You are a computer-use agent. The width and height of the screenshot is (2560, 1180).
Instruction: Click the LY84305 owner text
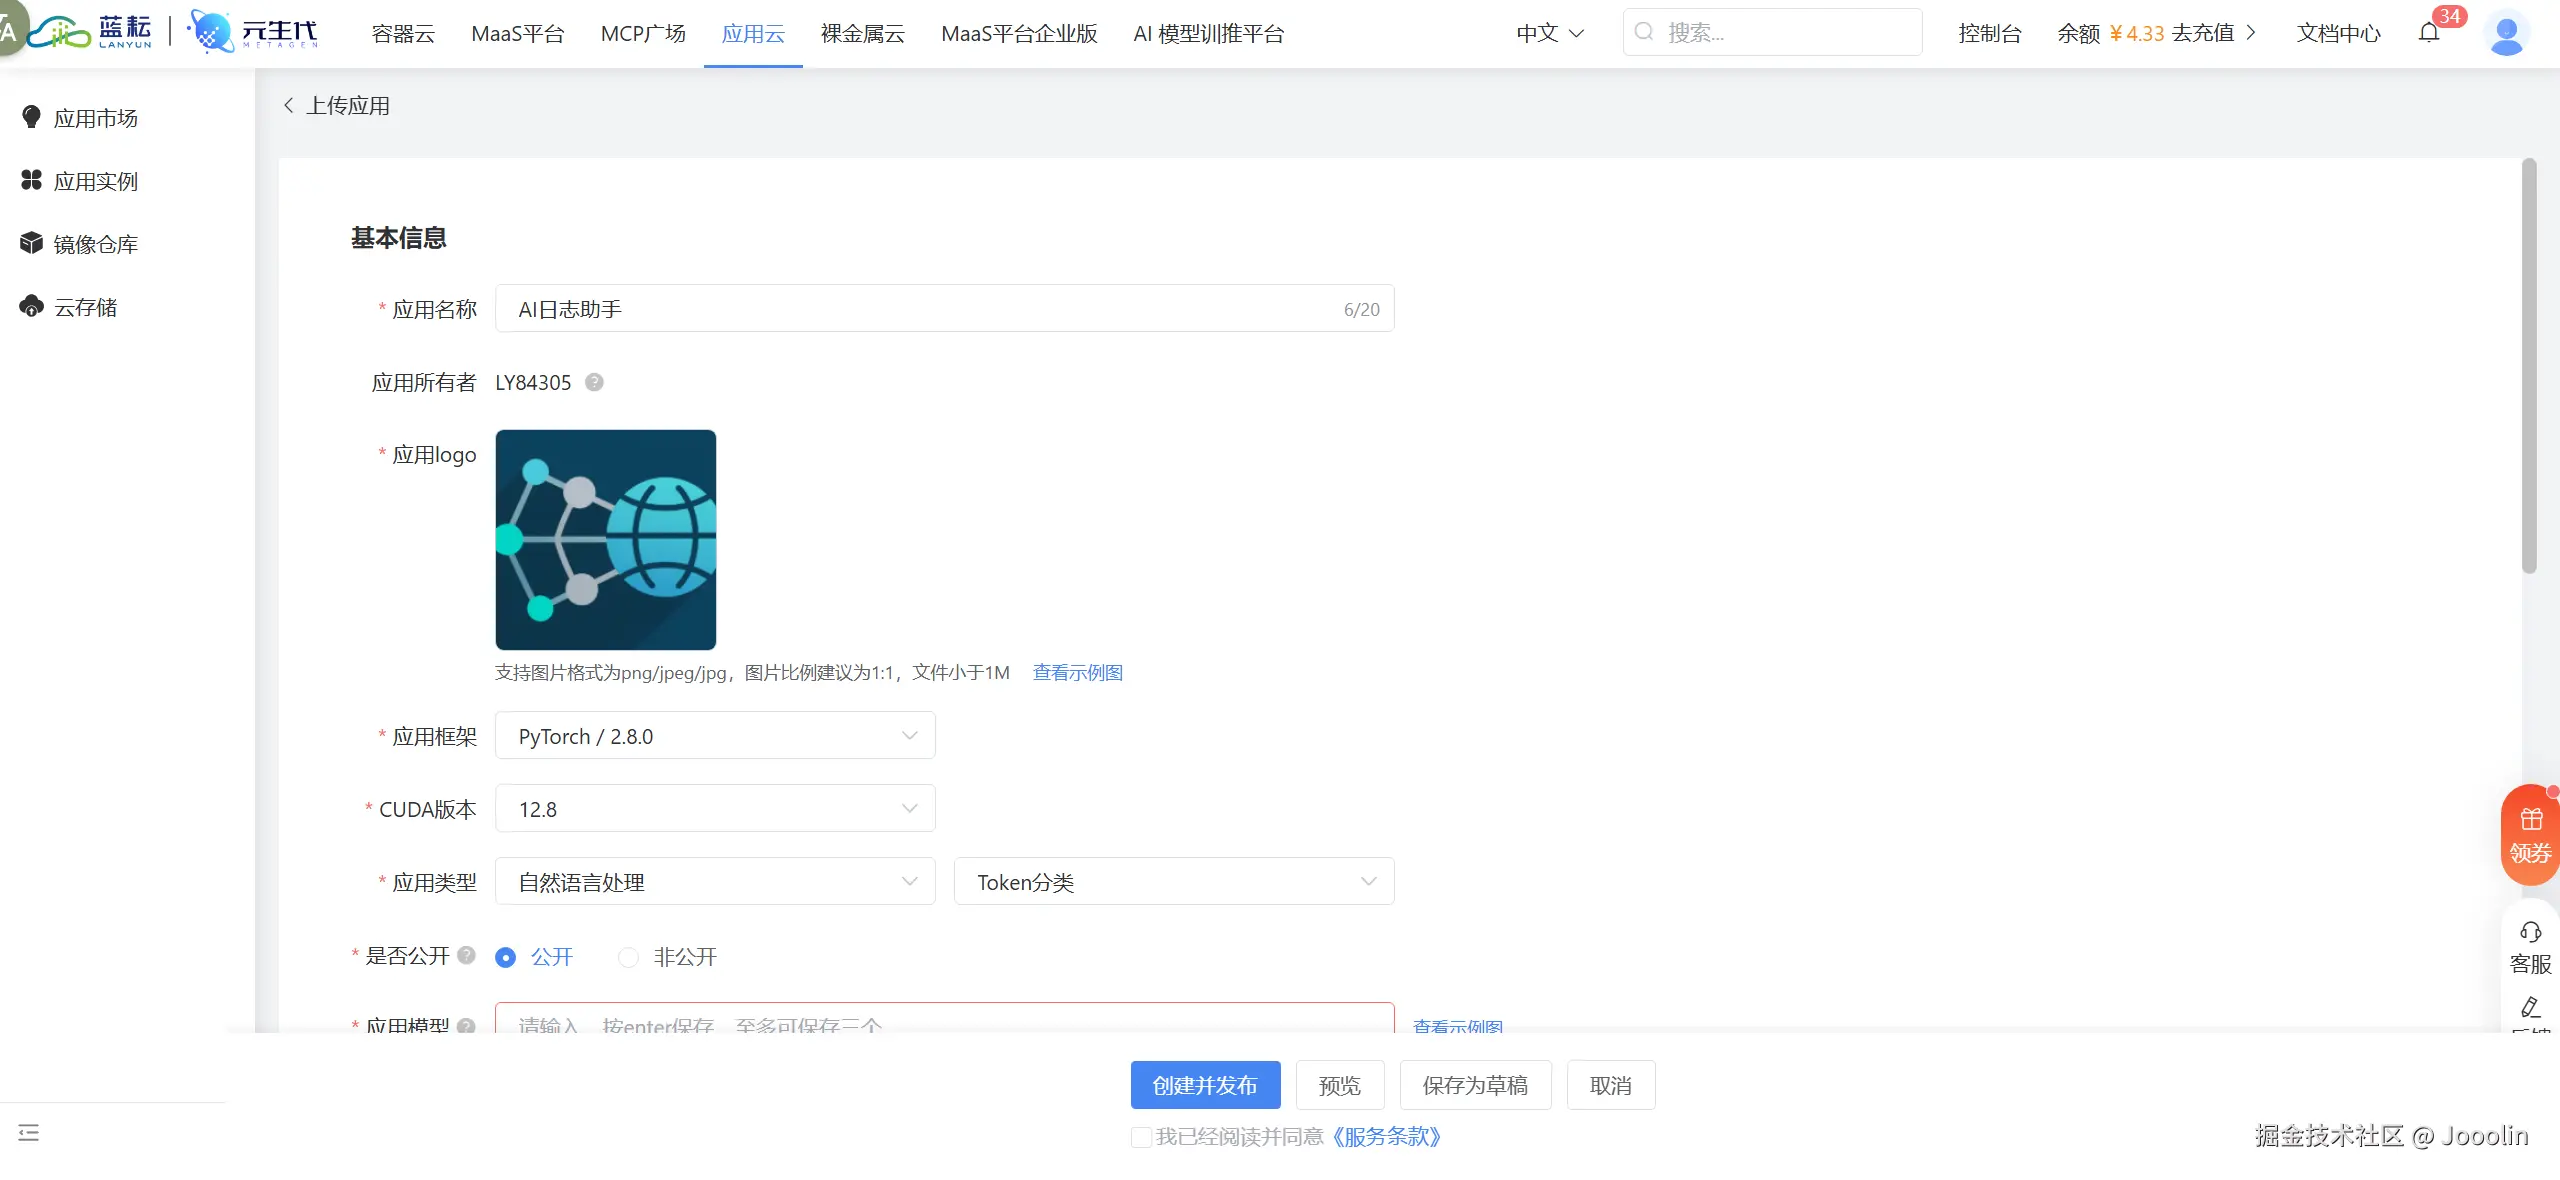tap(533, 382)
